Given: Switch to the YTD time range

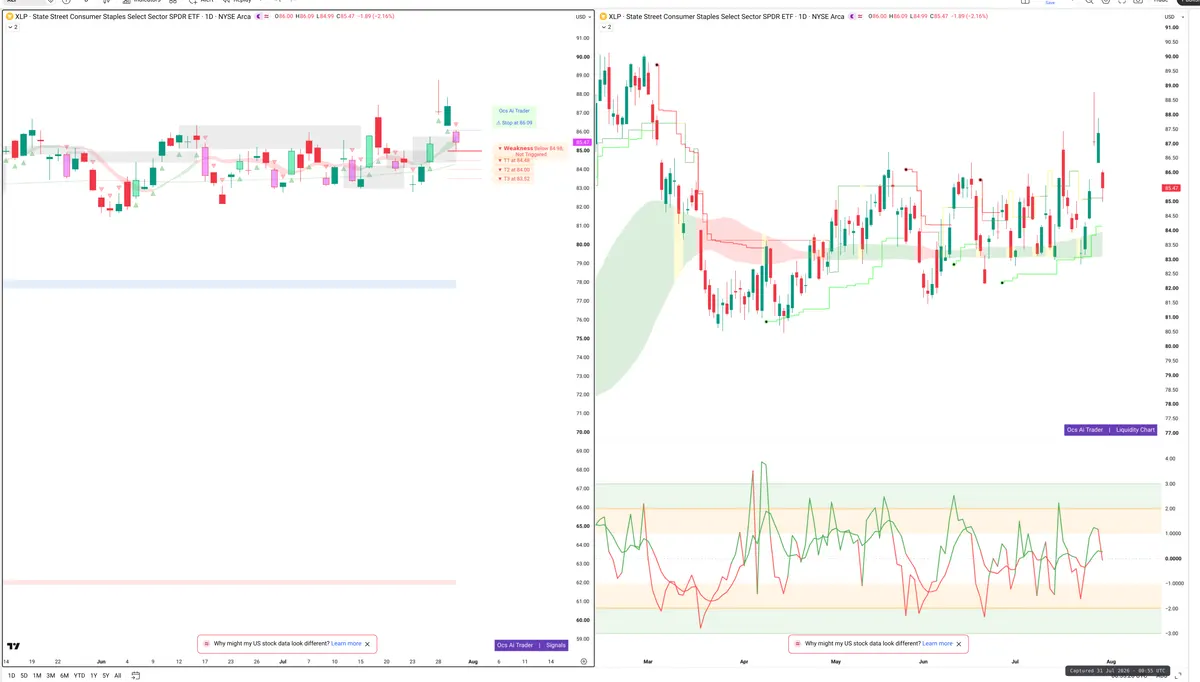Looking at the screenshot, I should 79,676.
